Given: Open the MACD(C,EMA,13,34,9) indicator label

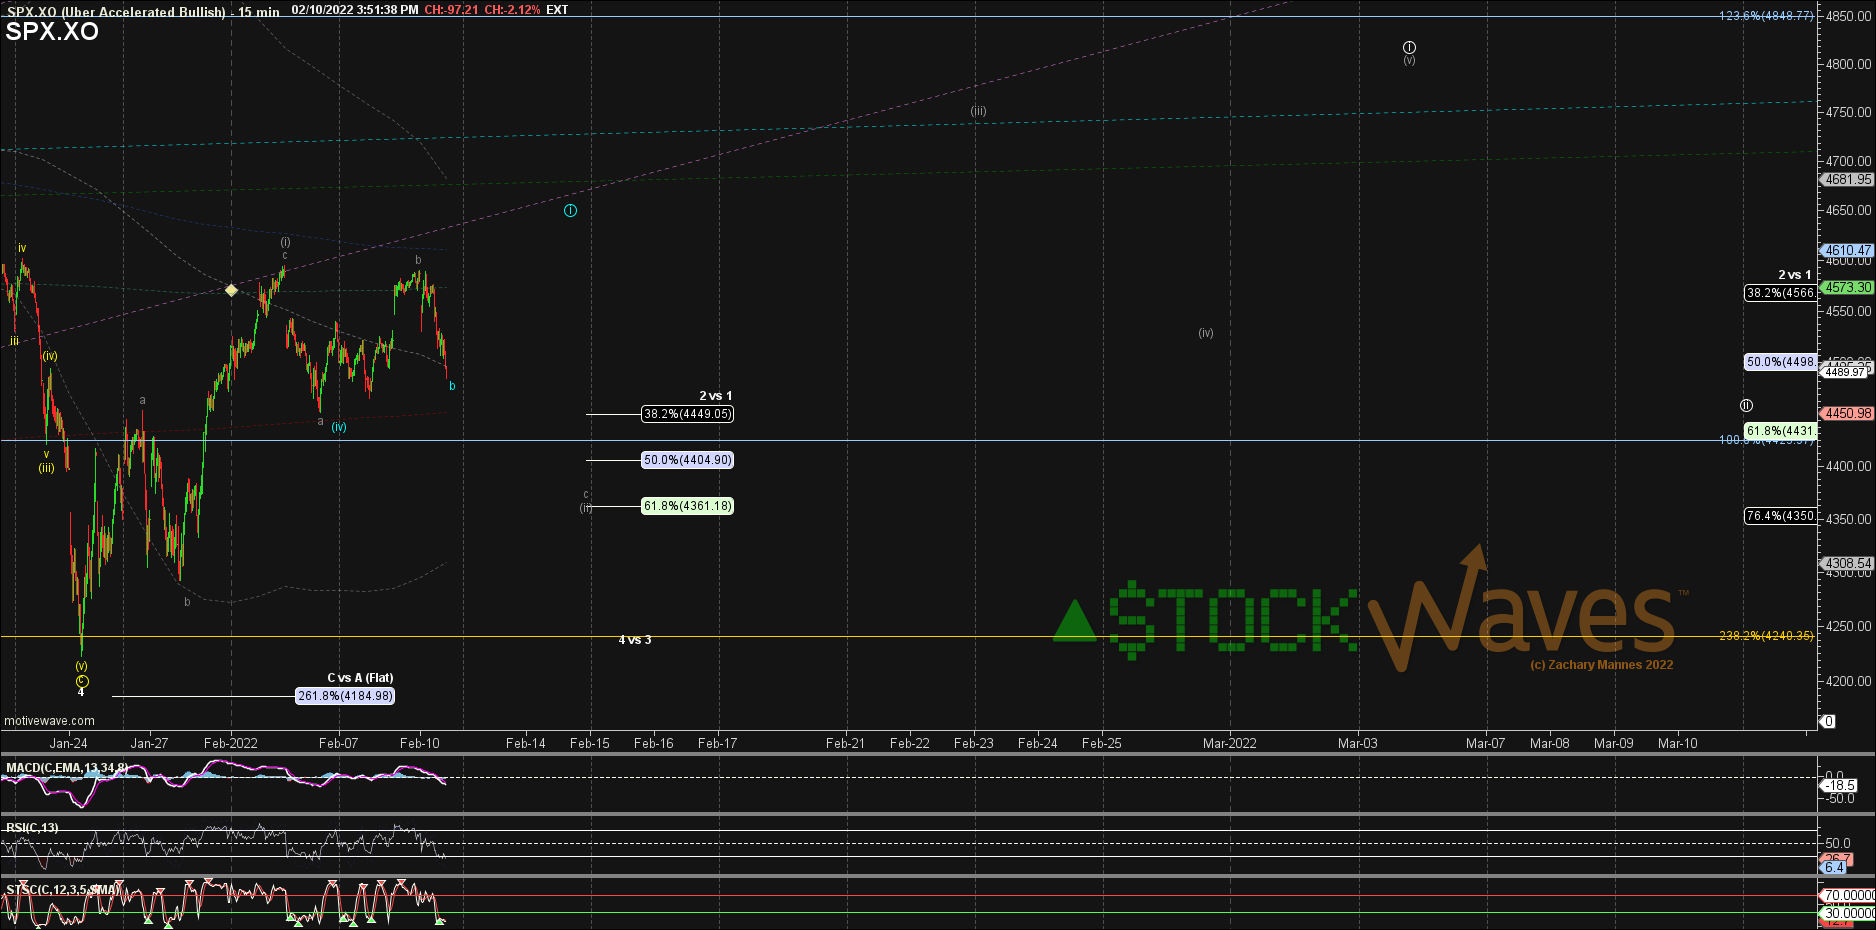Looking at the screenshot, I should point(66,768).
